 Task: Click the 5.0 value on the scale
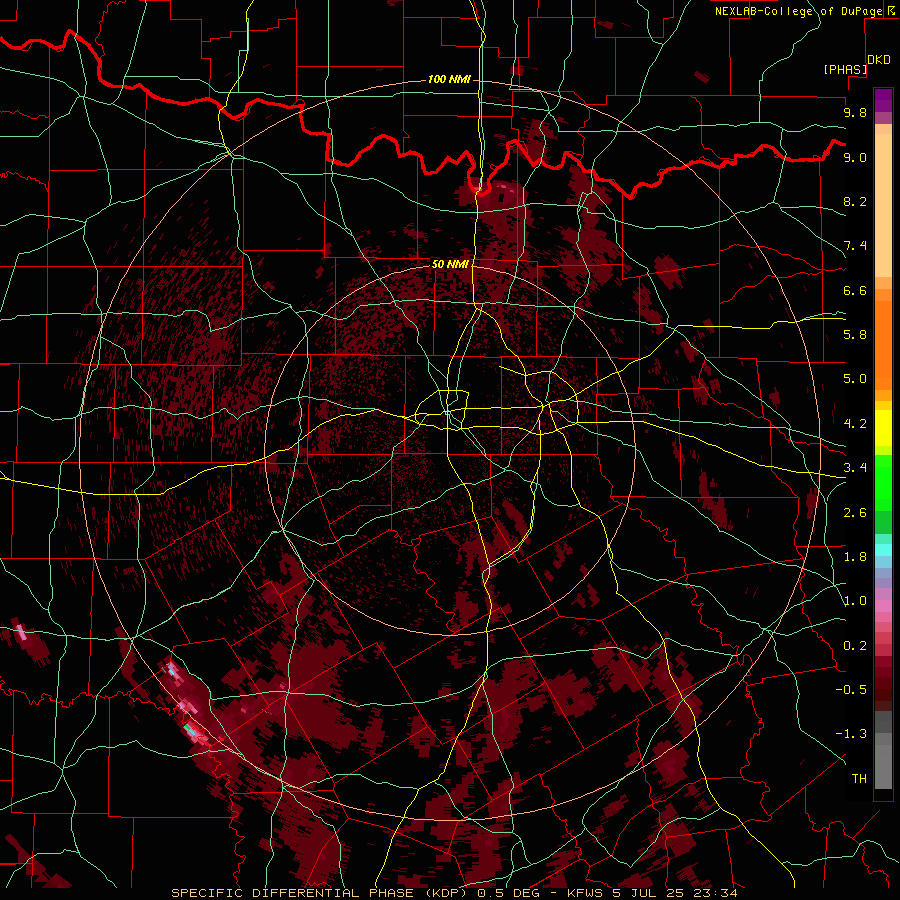pos(855,379)
